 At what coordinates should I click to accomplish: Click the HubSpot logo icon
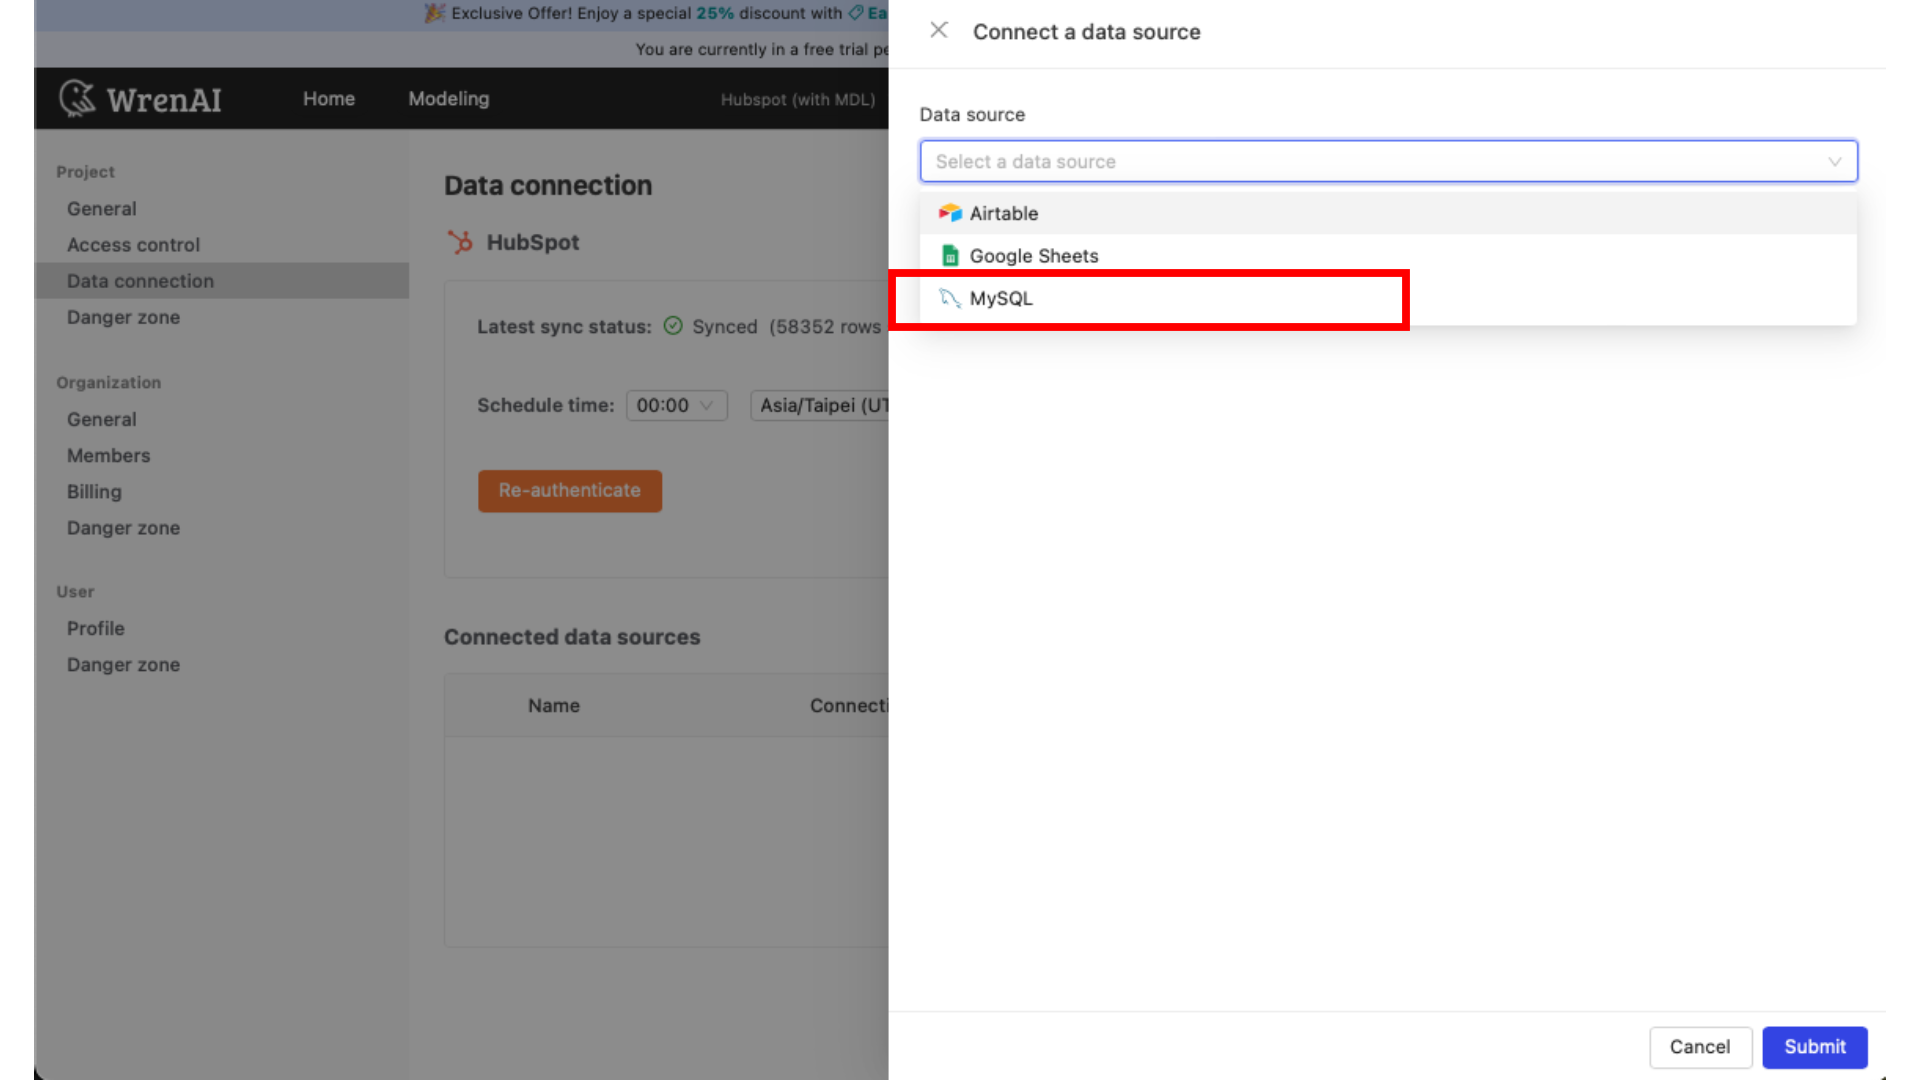(x=460, y=242)
